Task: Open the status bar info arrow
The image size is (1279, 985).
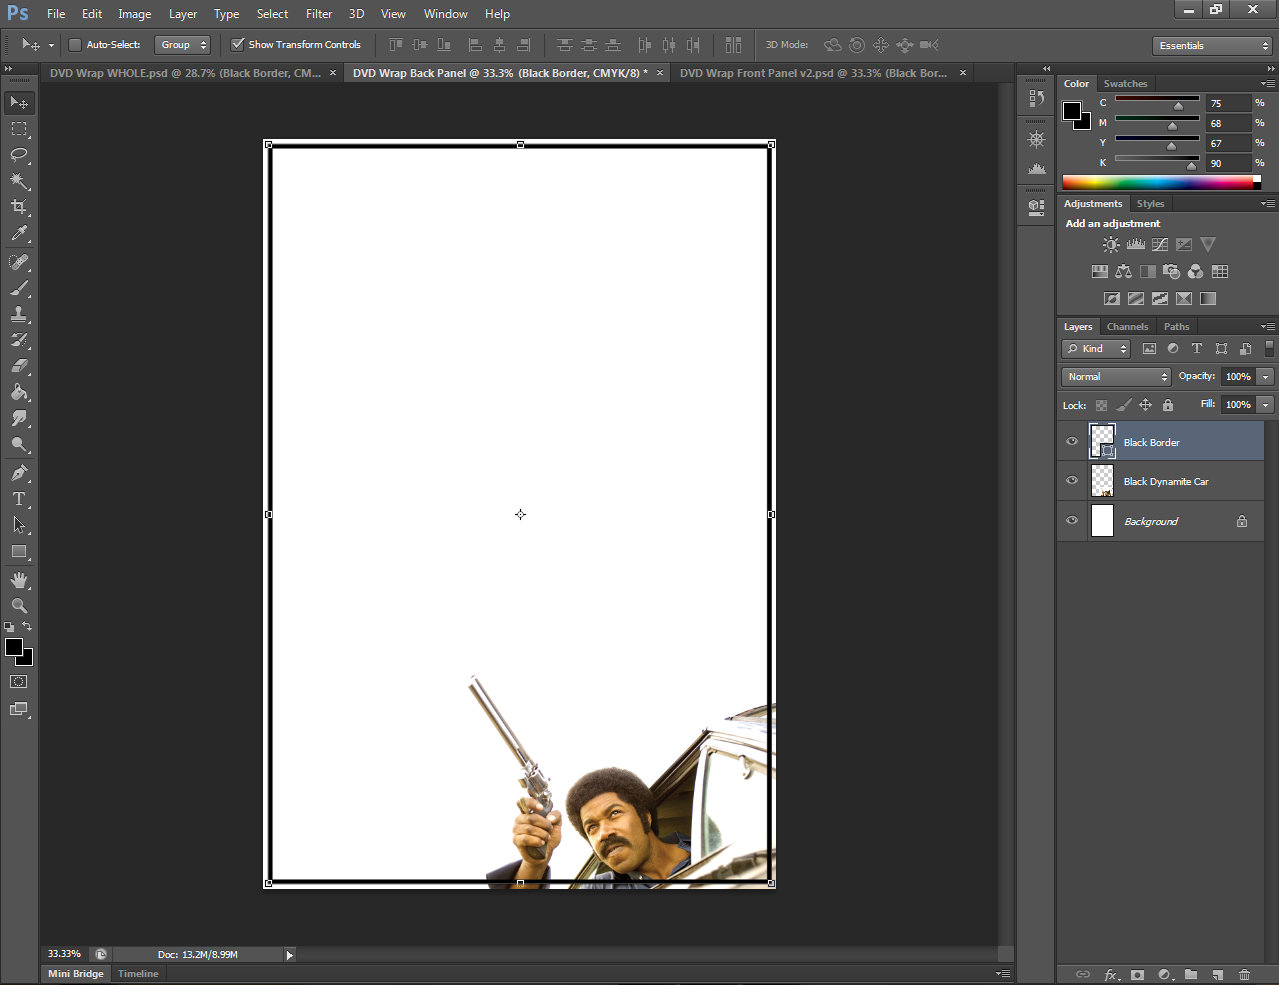Action: click(x=290, y=955)
